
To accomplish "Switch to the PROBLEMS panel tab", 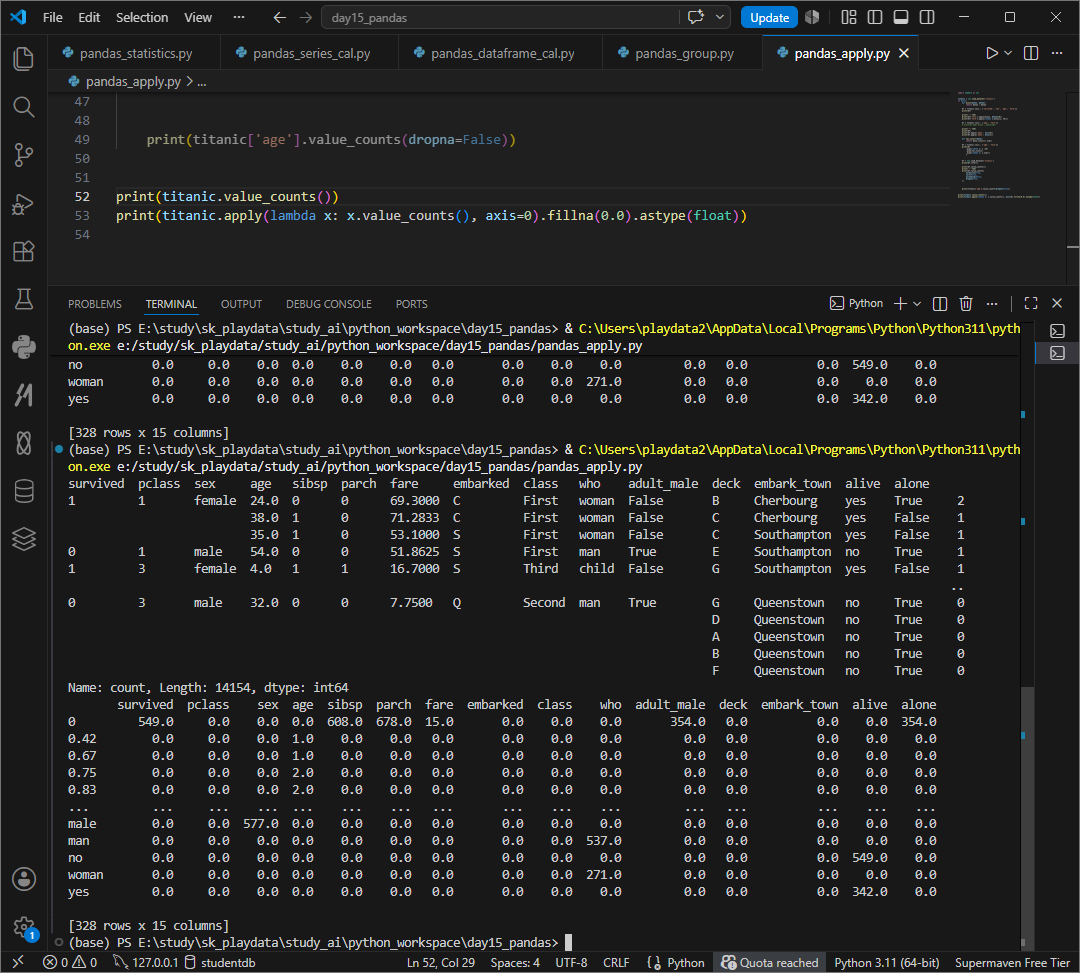I will tap(94, 304).
